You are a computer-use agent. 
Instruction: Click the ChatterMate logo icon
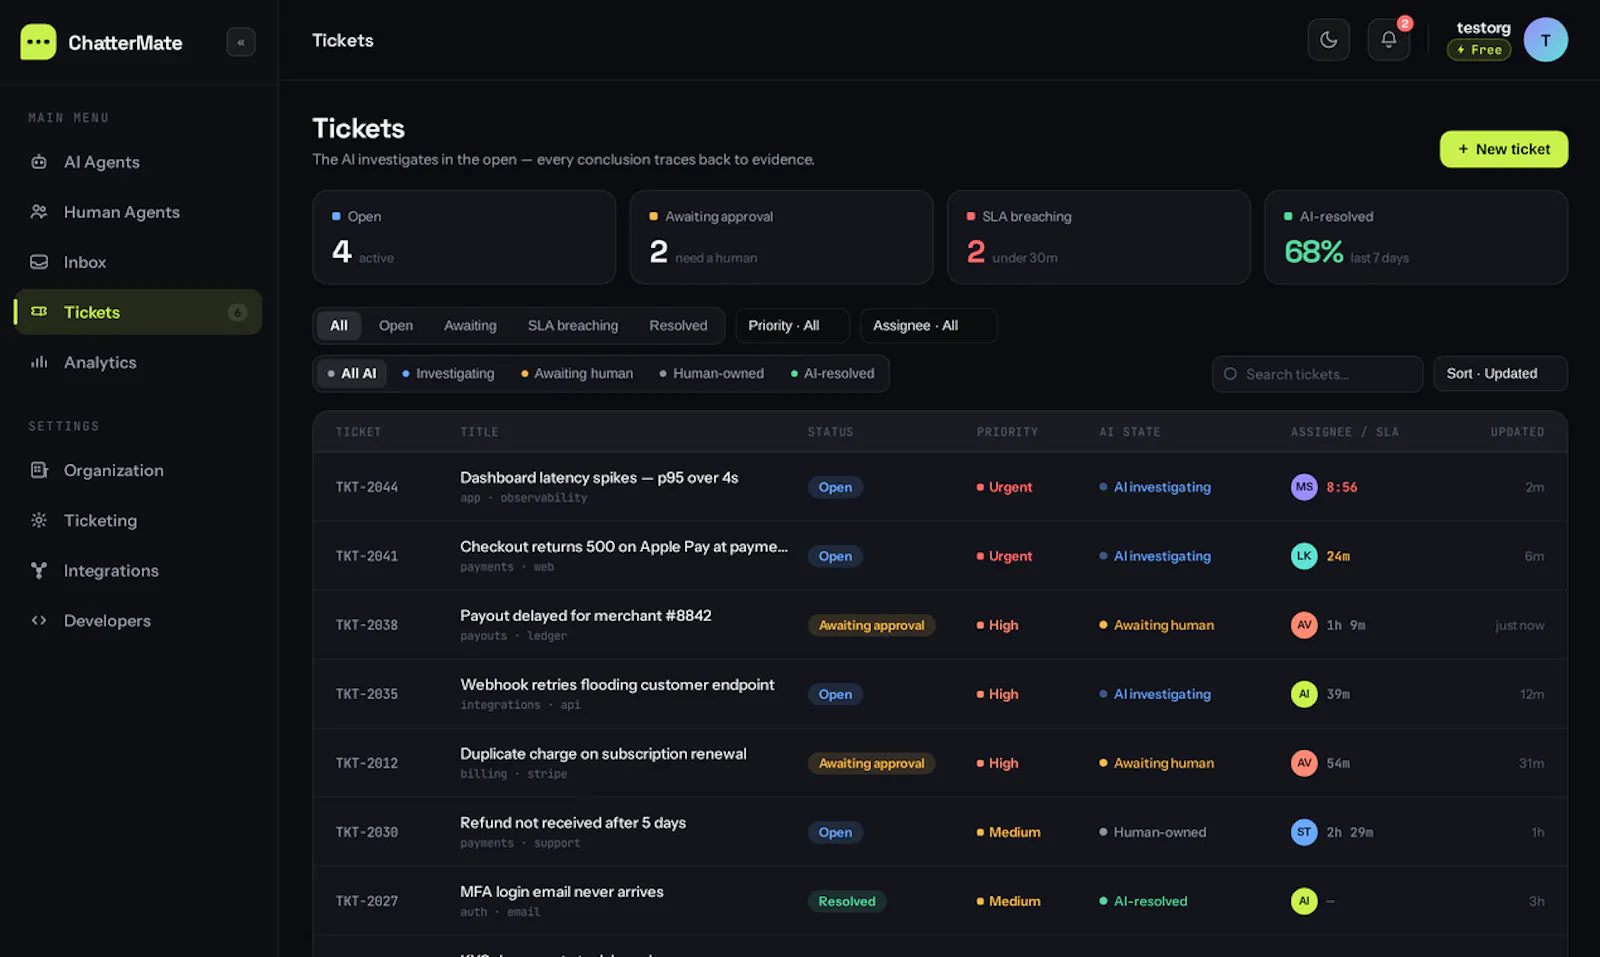38,42
